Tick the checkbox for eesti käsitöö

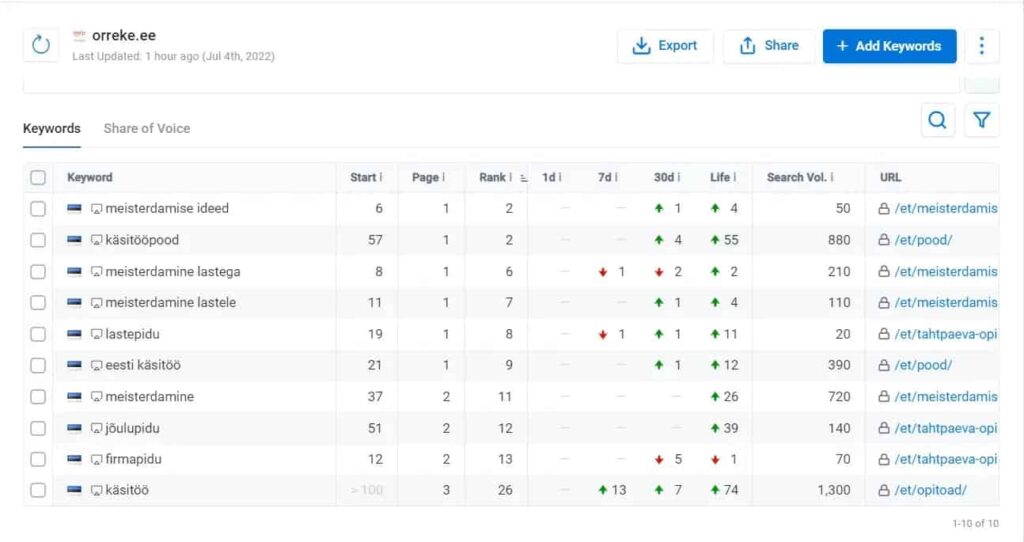(x=38, y=365)
